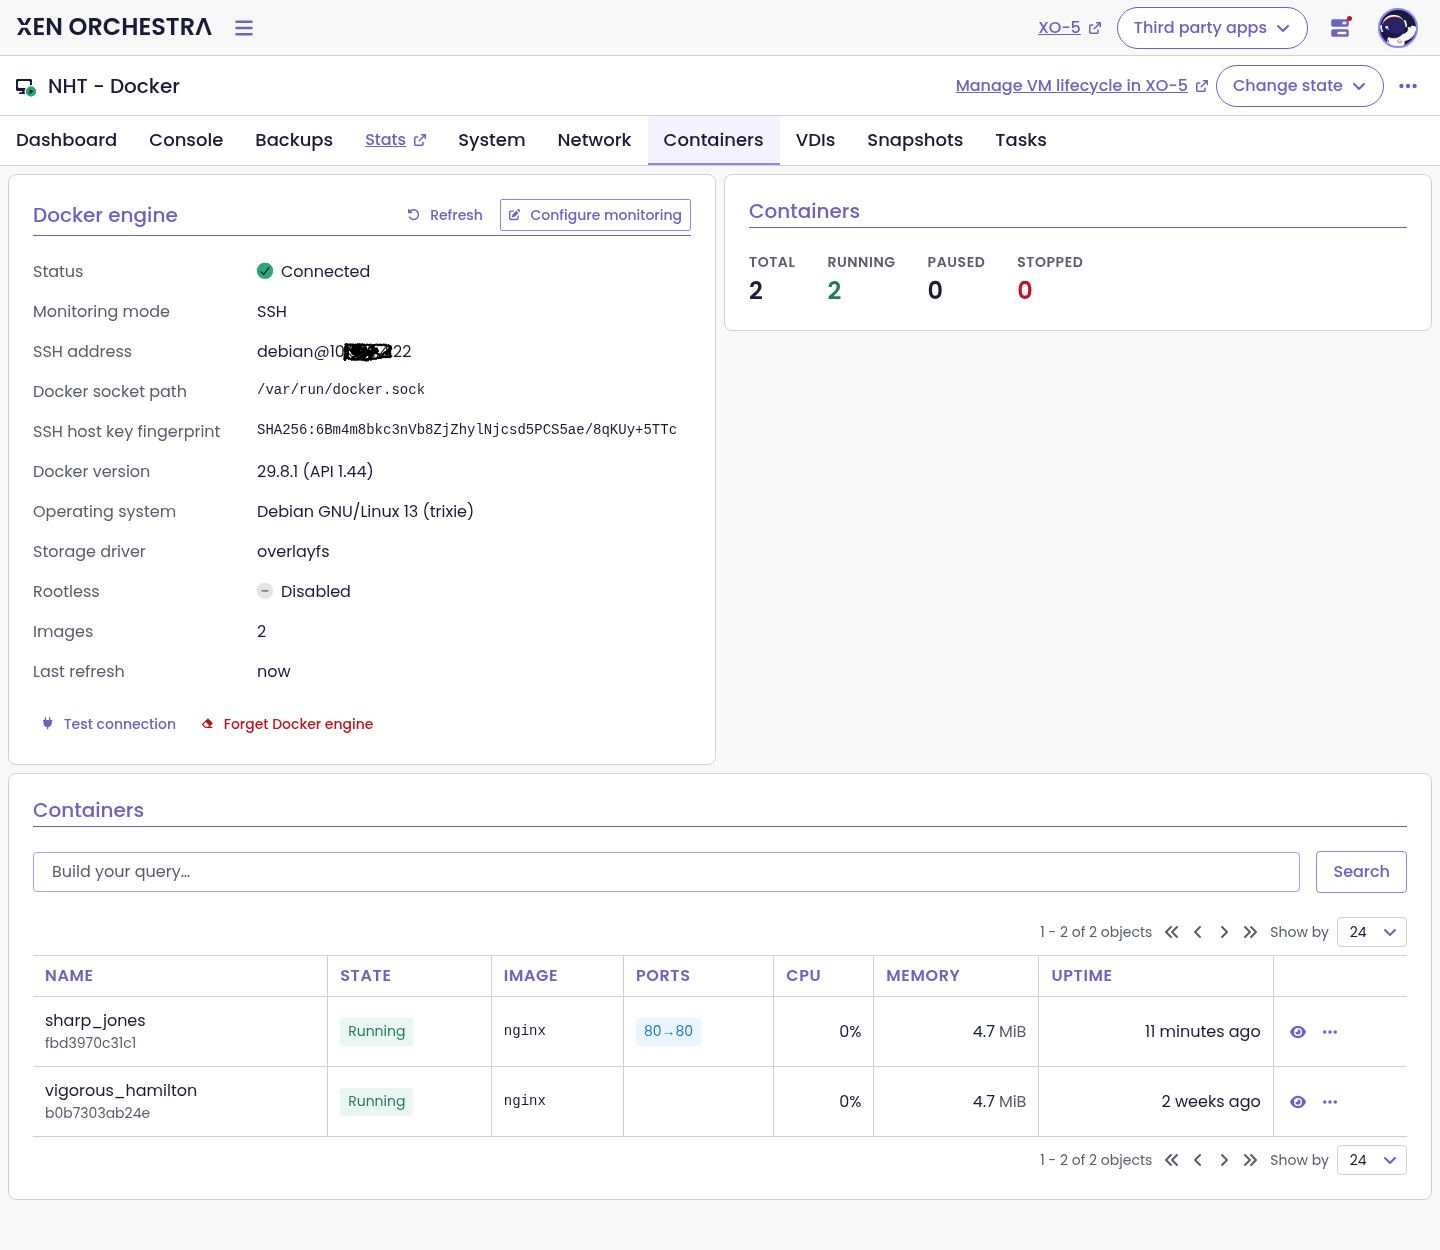This screenshot has height=1250, width=1440.
Task: Click the Xen Orchestra logo
Action: point(114,27)
